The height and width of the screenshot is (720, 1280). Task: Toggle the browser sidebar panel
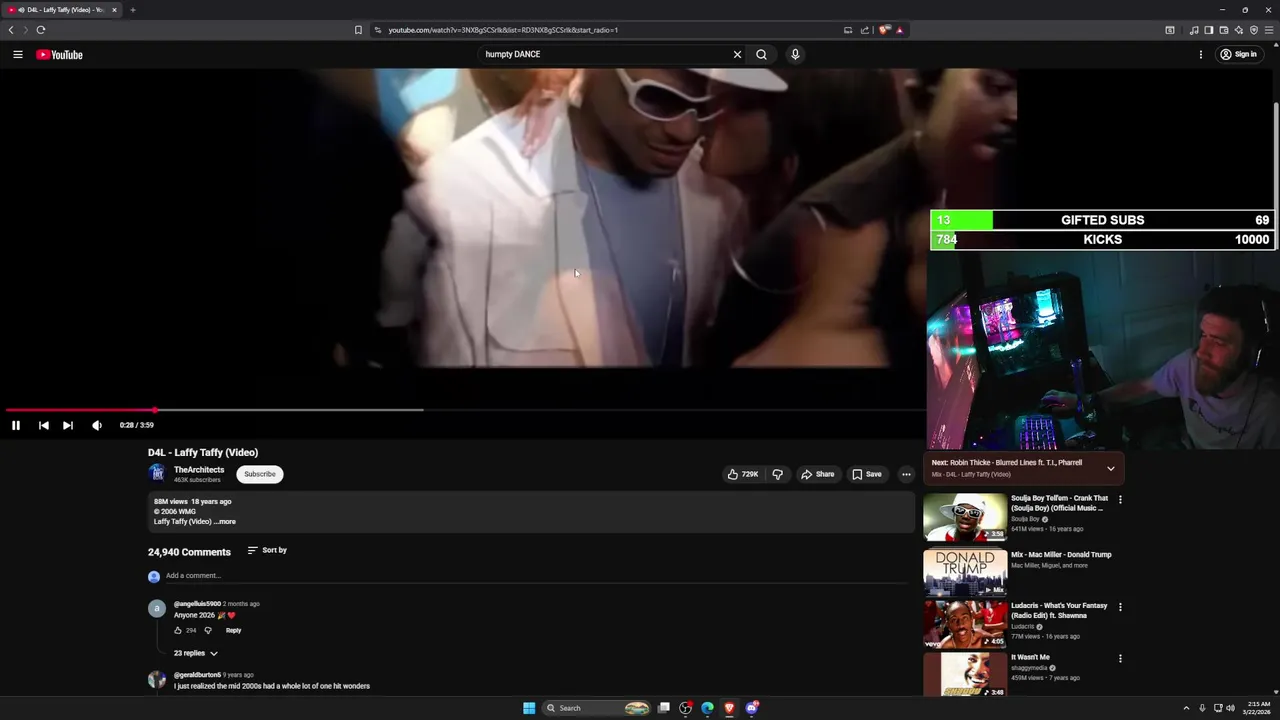click(x=1208, y=30)
